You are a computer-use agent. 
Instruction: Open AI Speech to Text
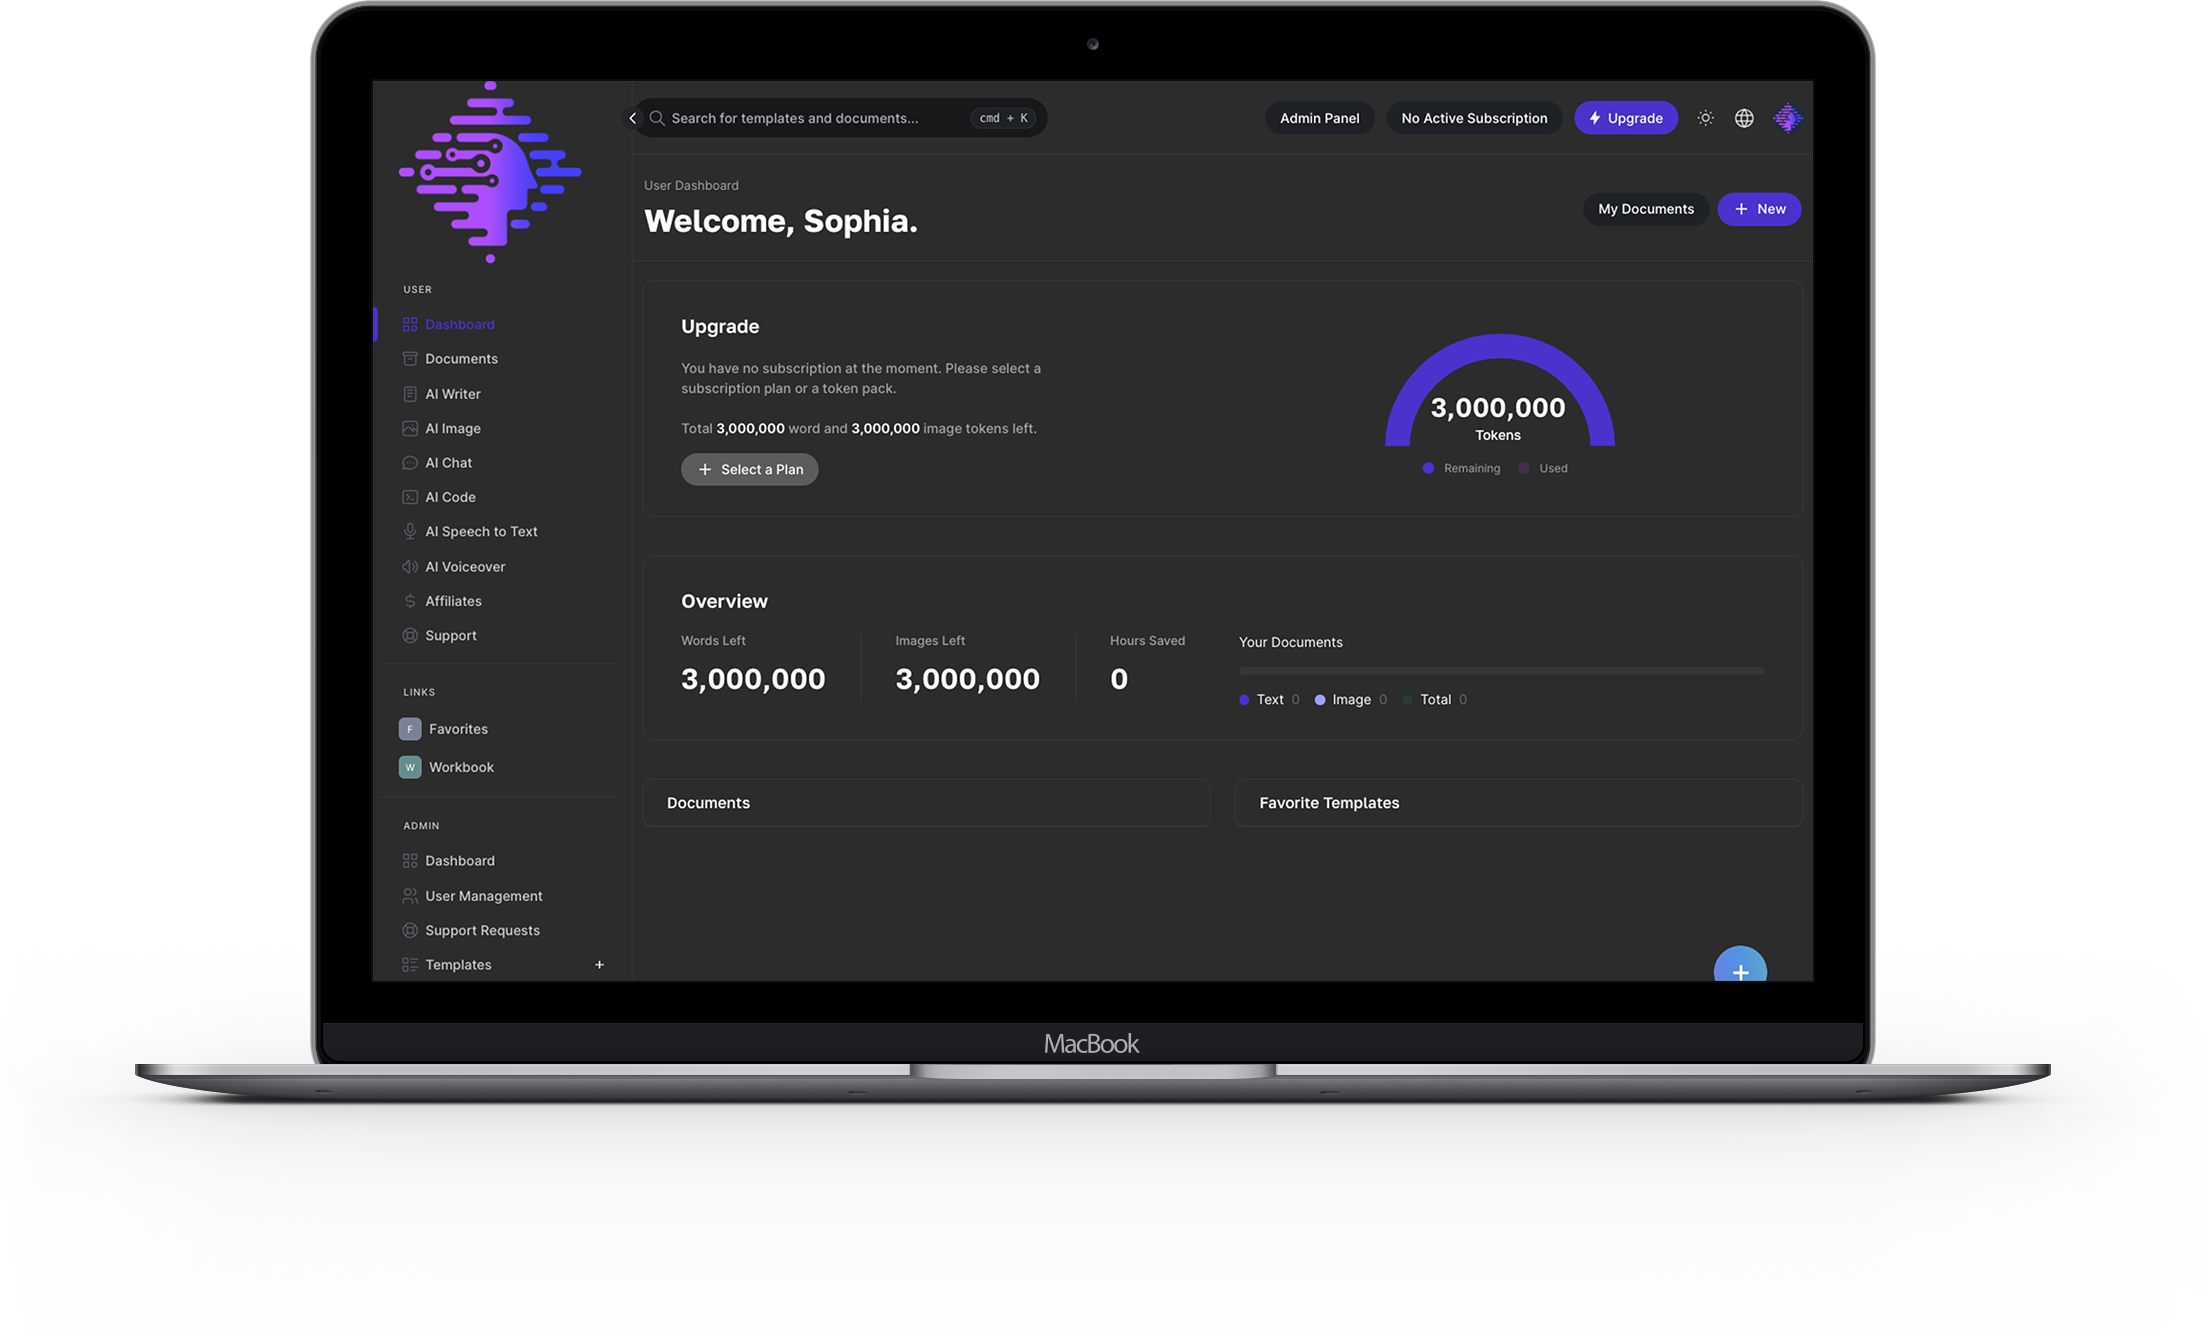point(481,531)
